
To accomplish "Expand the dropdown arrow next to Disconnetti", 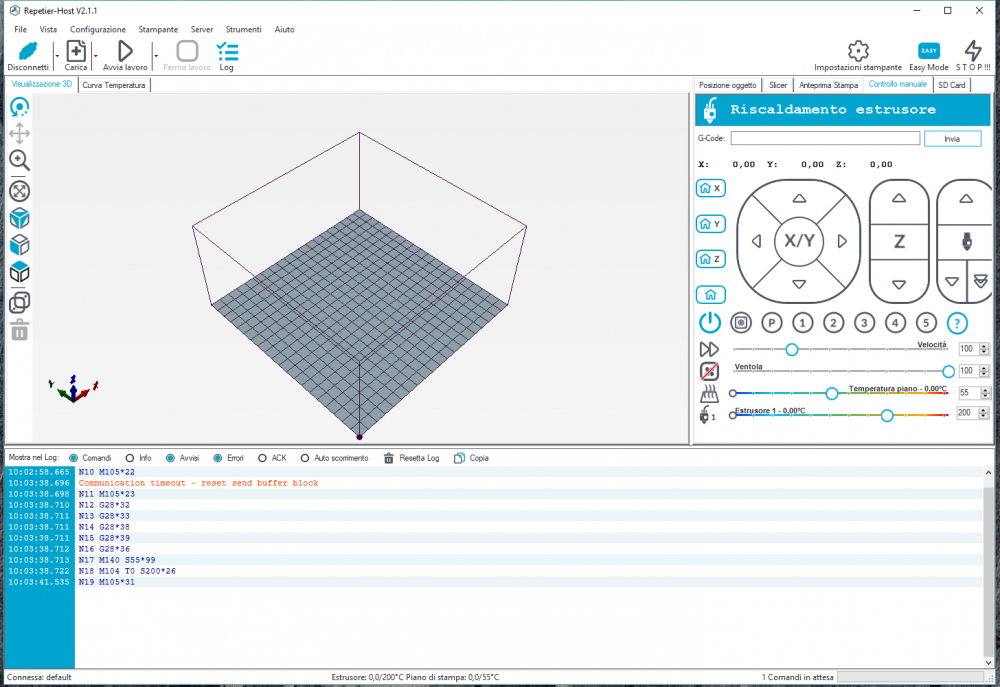I will 55,56.
